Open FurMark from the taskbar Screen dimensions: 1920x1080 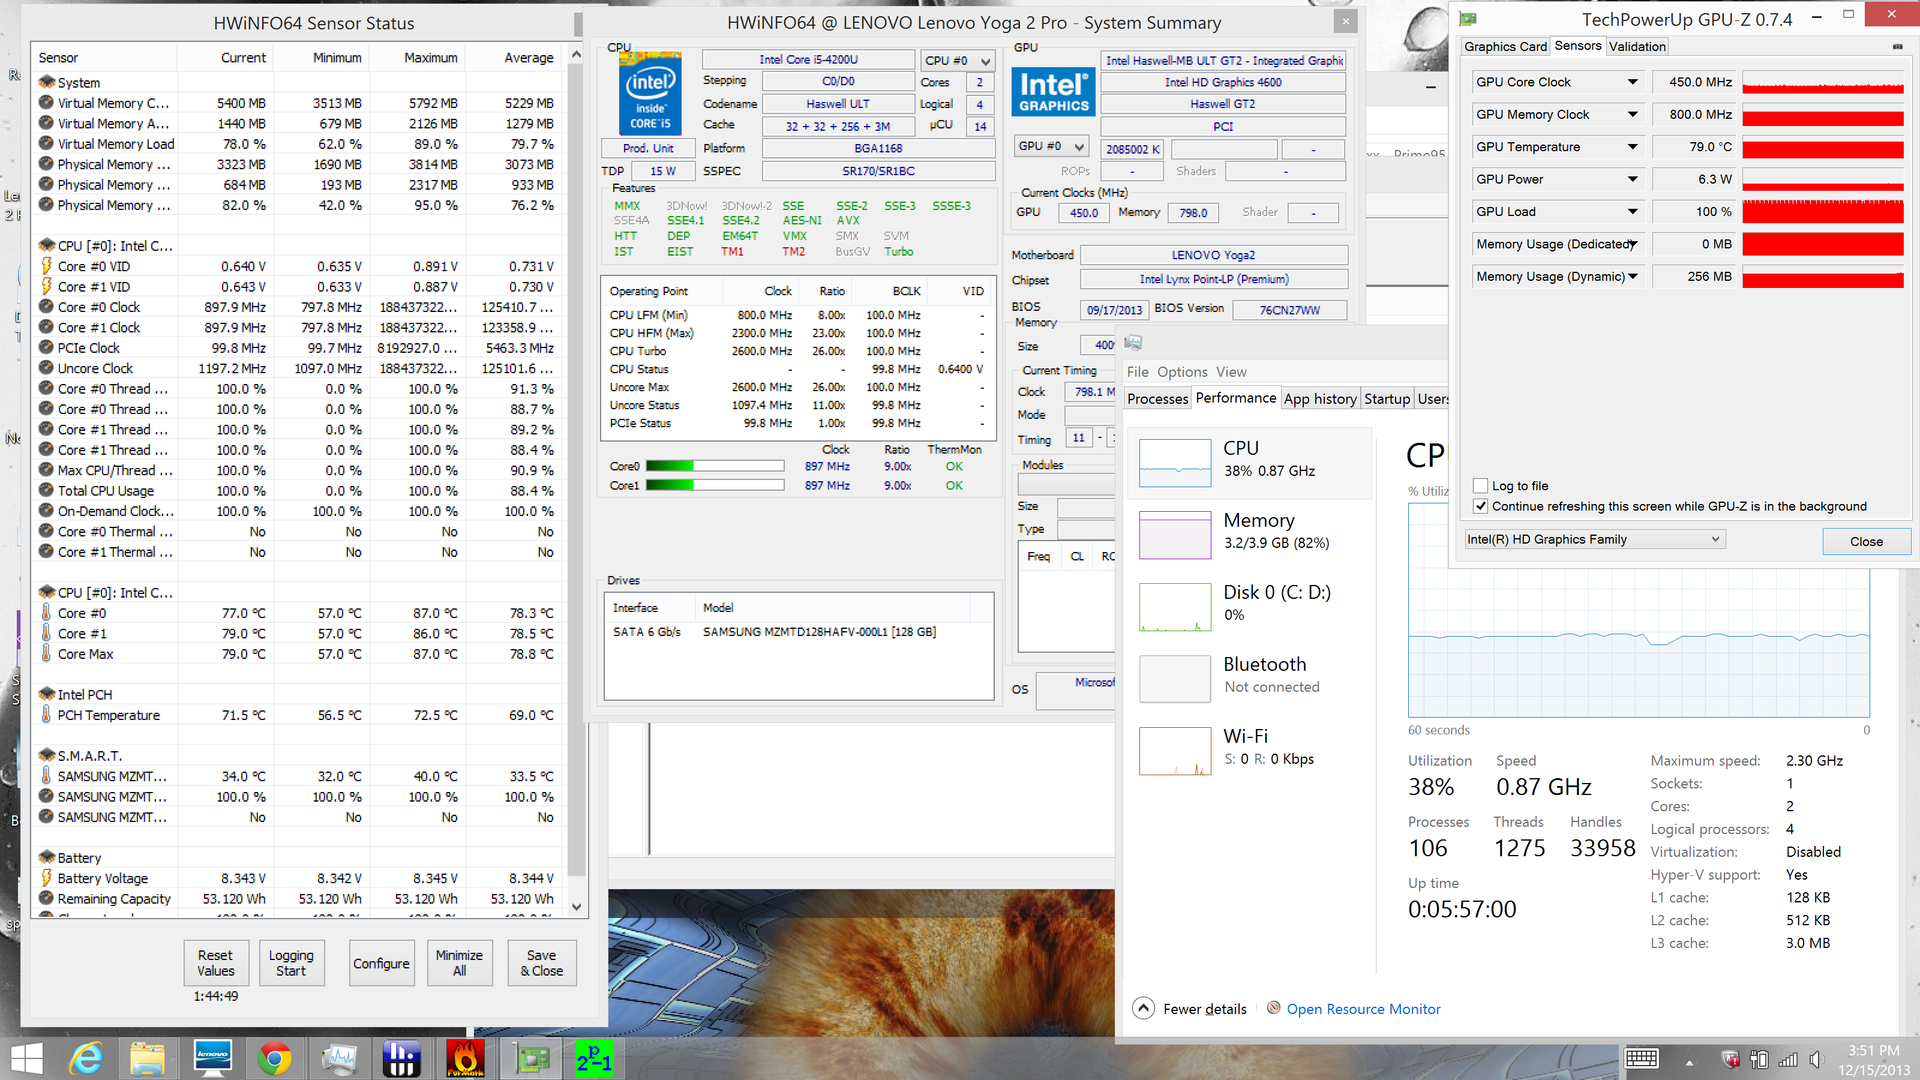pos(465,1058)
